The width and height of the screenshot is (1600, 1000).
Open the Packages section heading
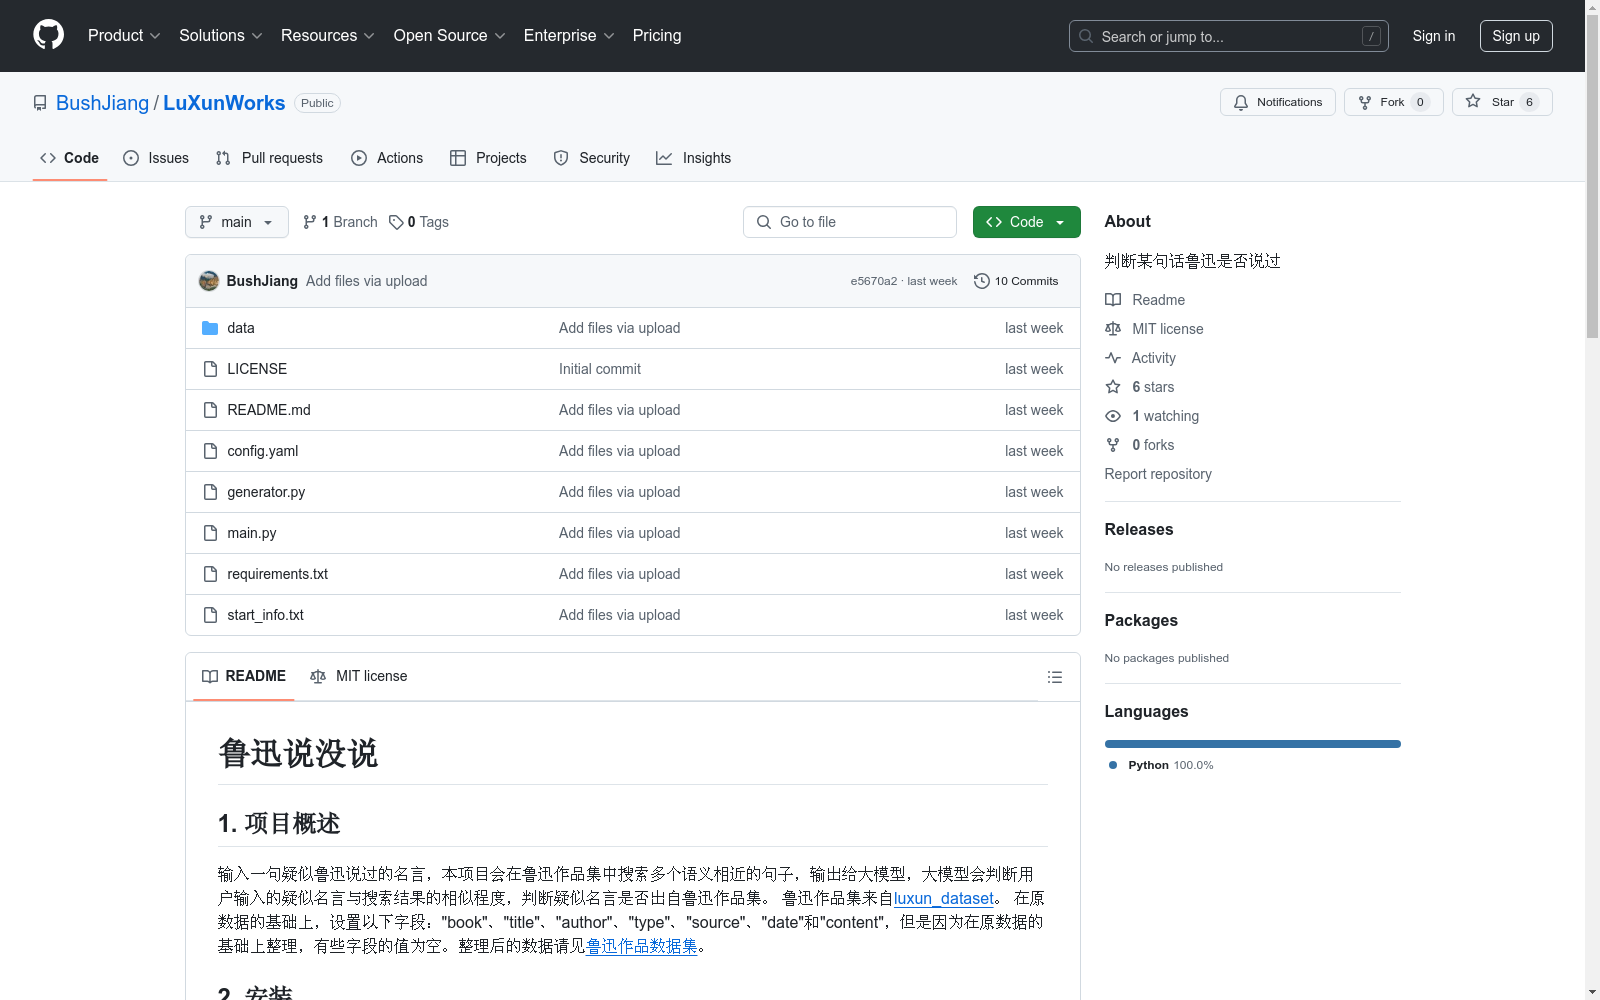click(x=1141, y=620)
